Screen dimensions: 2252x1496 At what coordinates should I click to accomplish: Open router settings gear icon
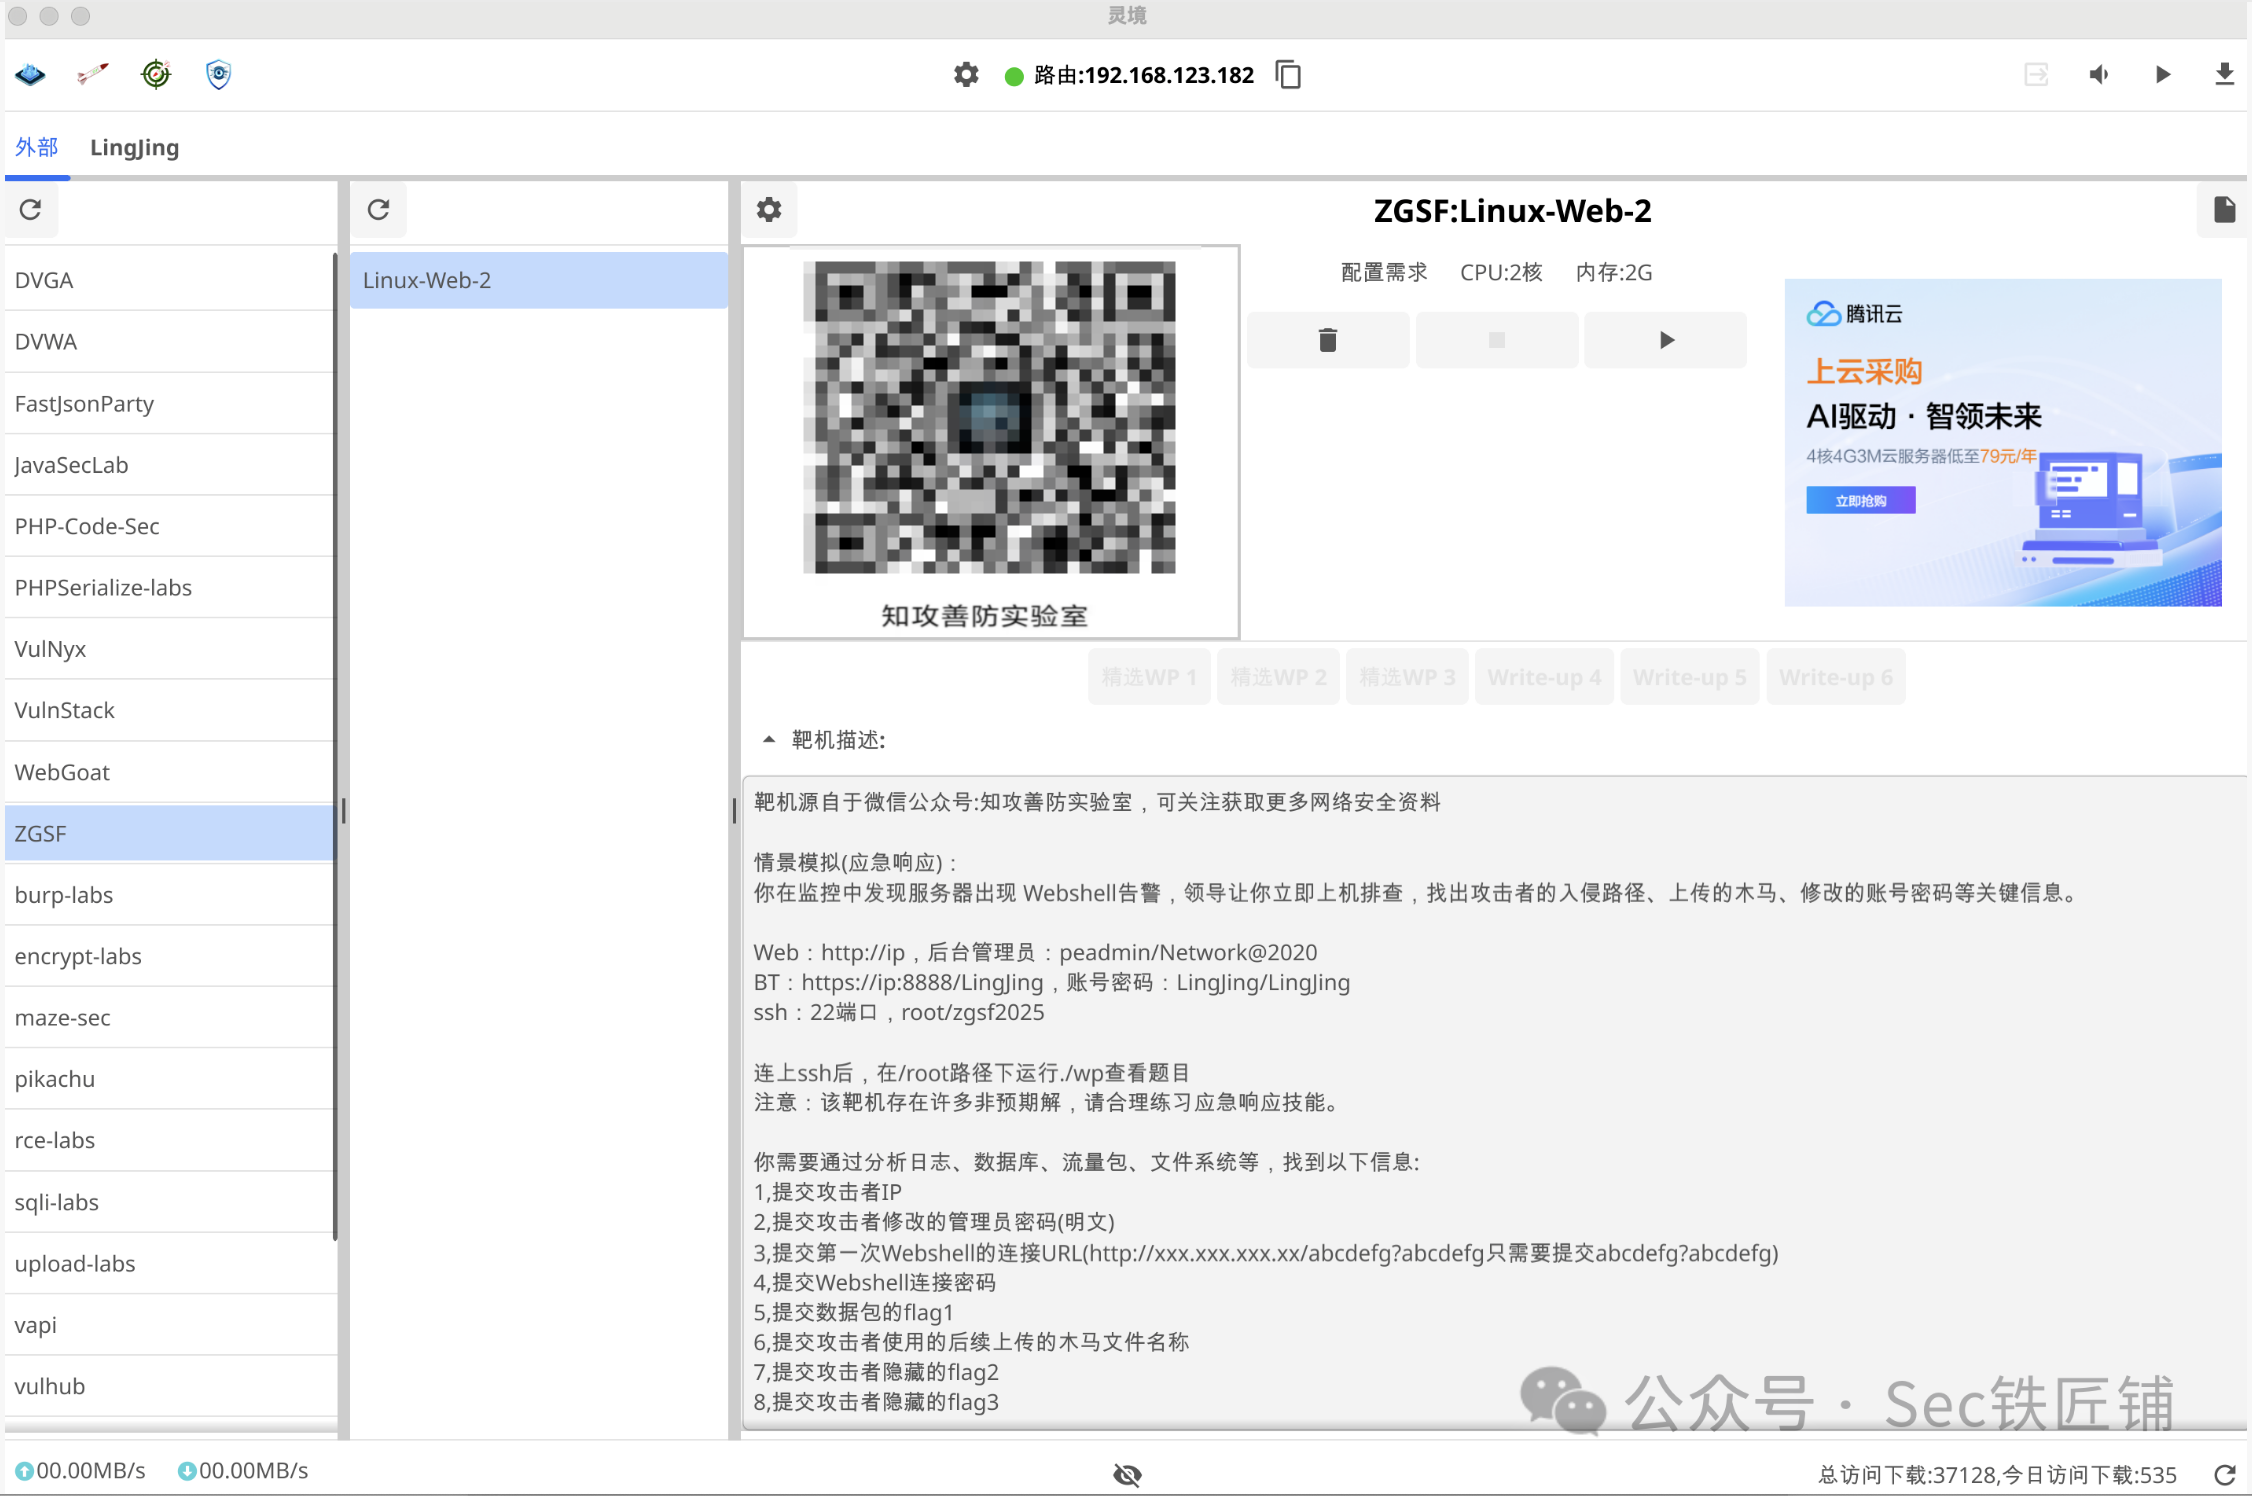[x=966, y=75]
